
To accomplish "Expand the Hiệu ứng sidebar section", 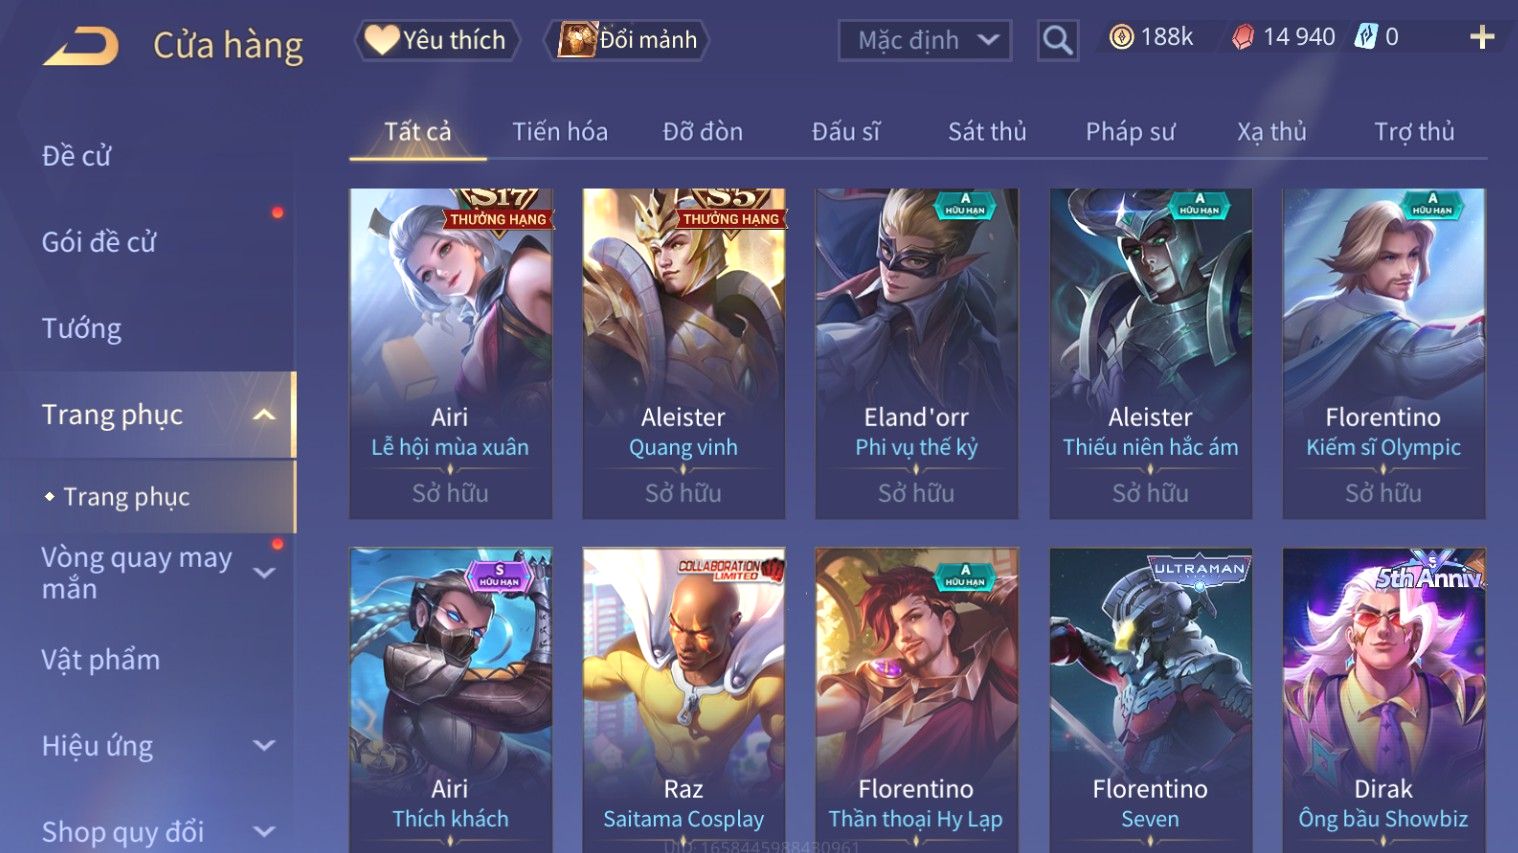I will pyautogui.click(x=264, y=746).
